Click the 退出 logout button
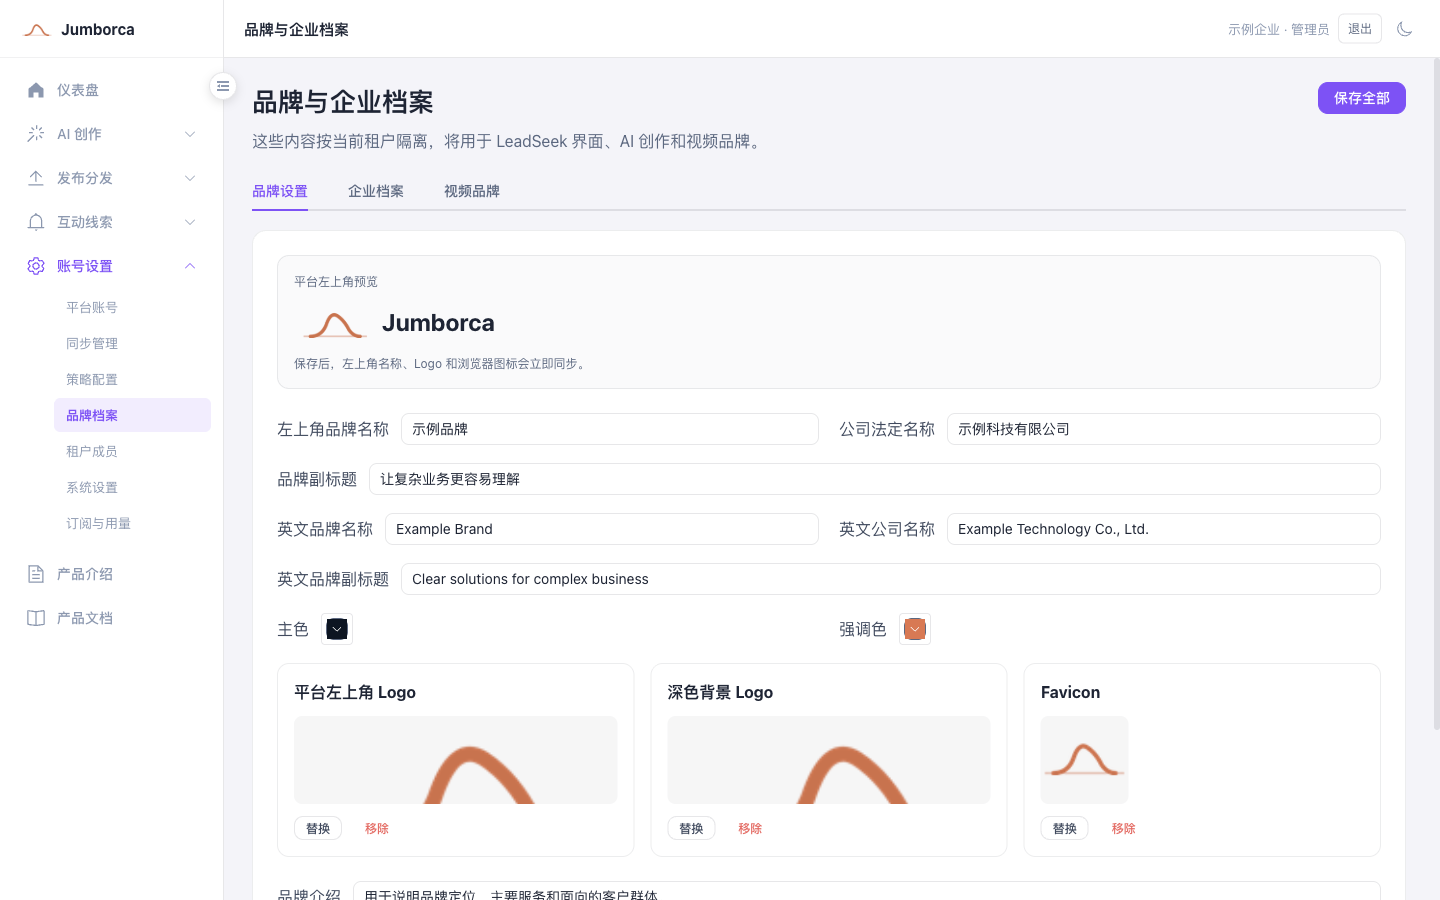Screen dimensions: 1440x900 [x=1360, y=29]
